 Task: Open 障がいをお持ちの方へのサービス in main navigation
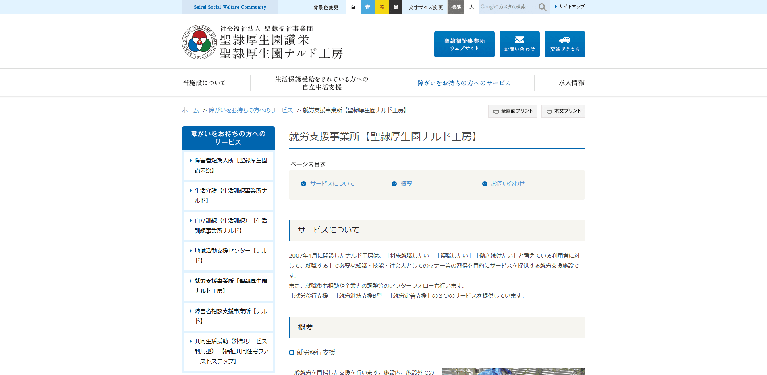[464, 83]
